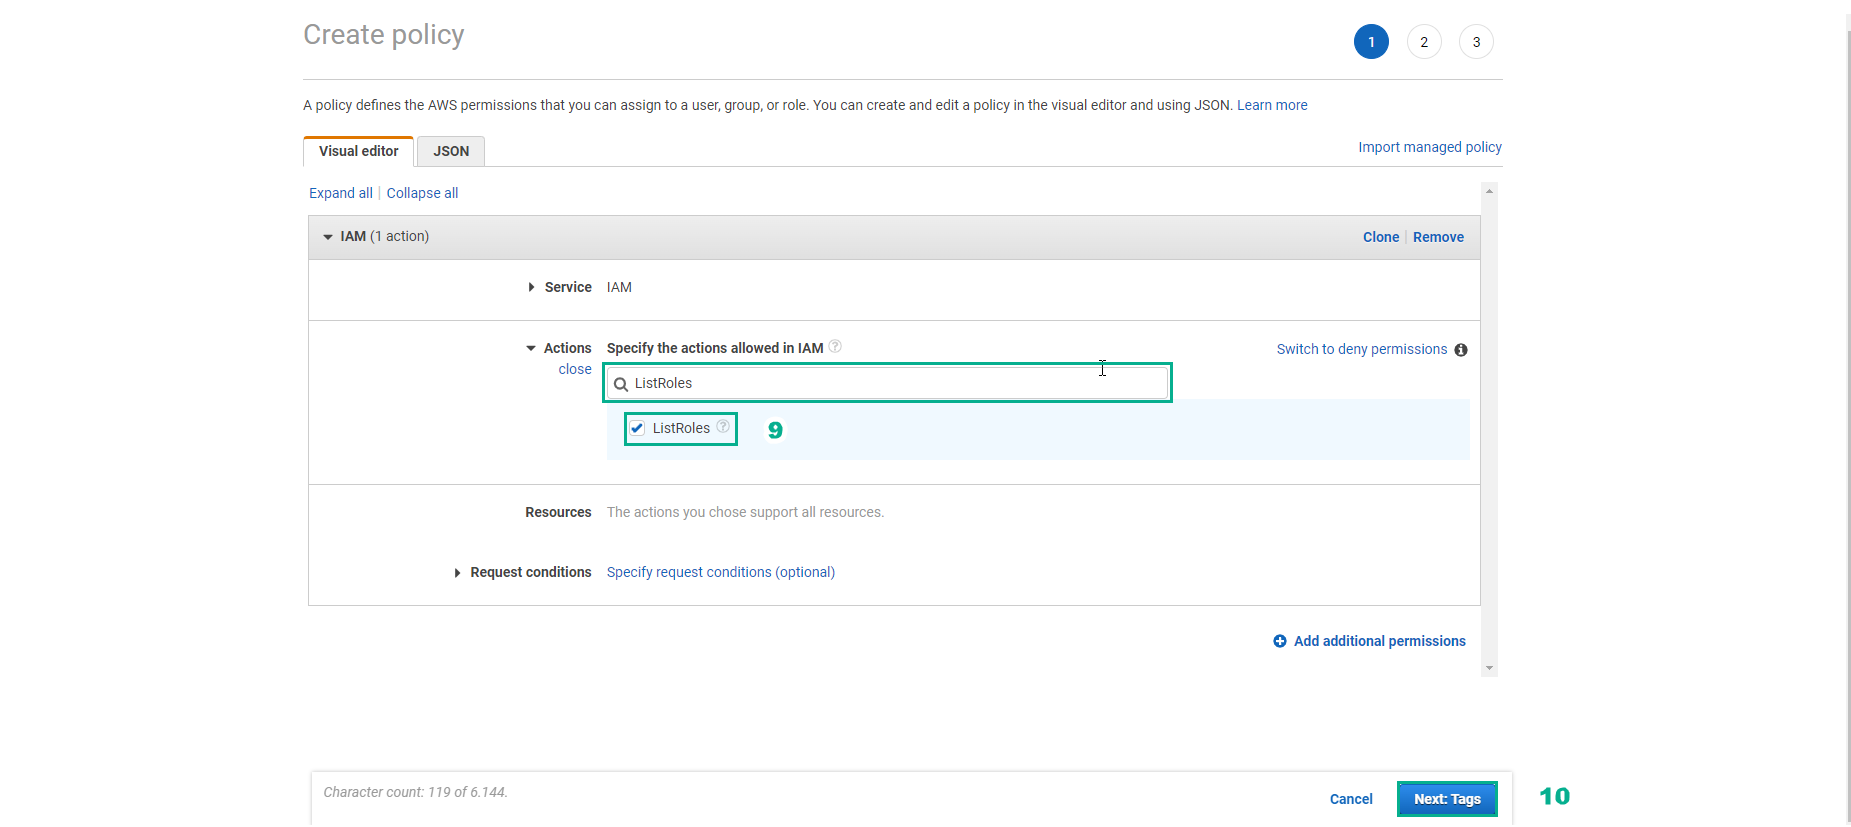
Task: Click close link under Actions
Action: 575,369
